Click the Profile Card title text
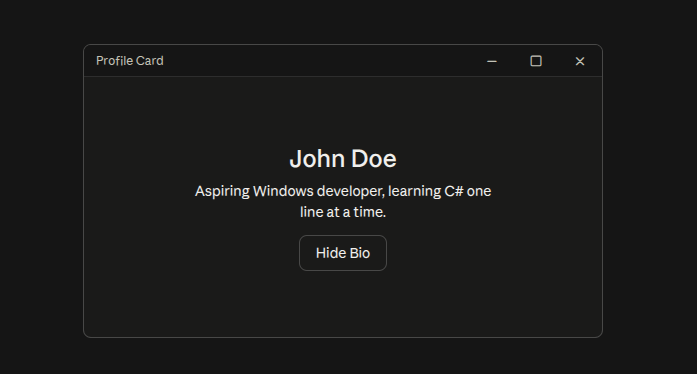Viewport: 697px width, 374px height. click(x=130, y=61)
